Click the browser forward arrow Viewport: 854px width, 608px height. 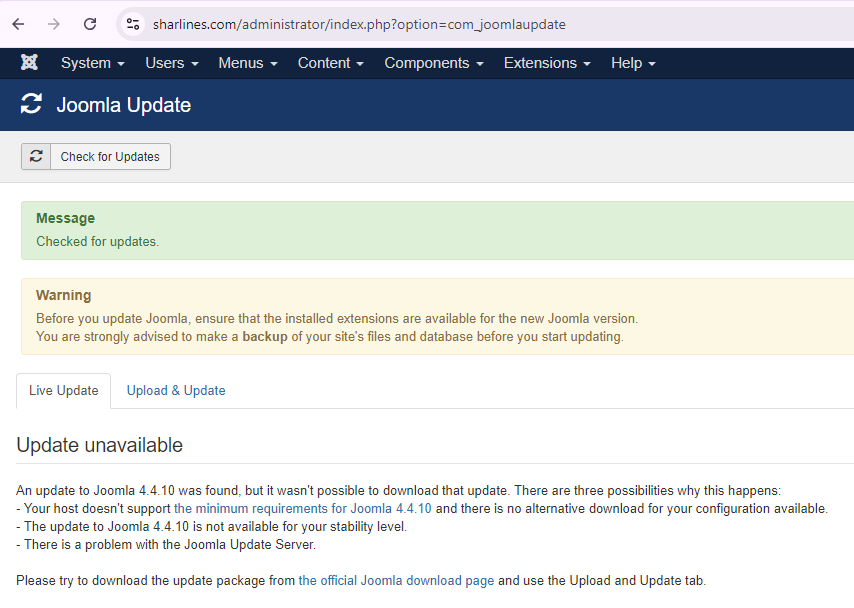(54, 24)
